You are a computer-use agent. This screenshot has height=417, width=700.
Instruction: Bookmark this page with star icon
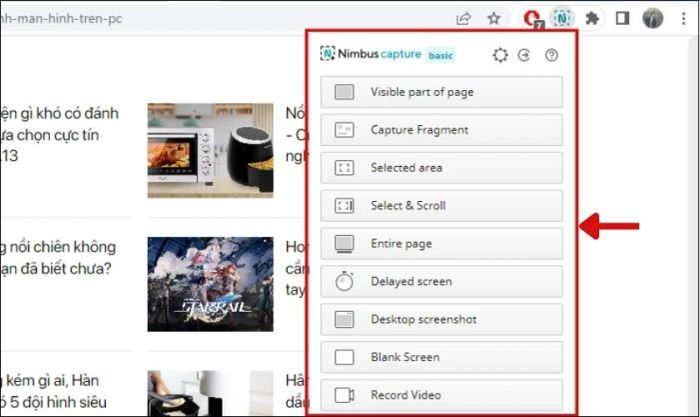click(x=494, y=18)
